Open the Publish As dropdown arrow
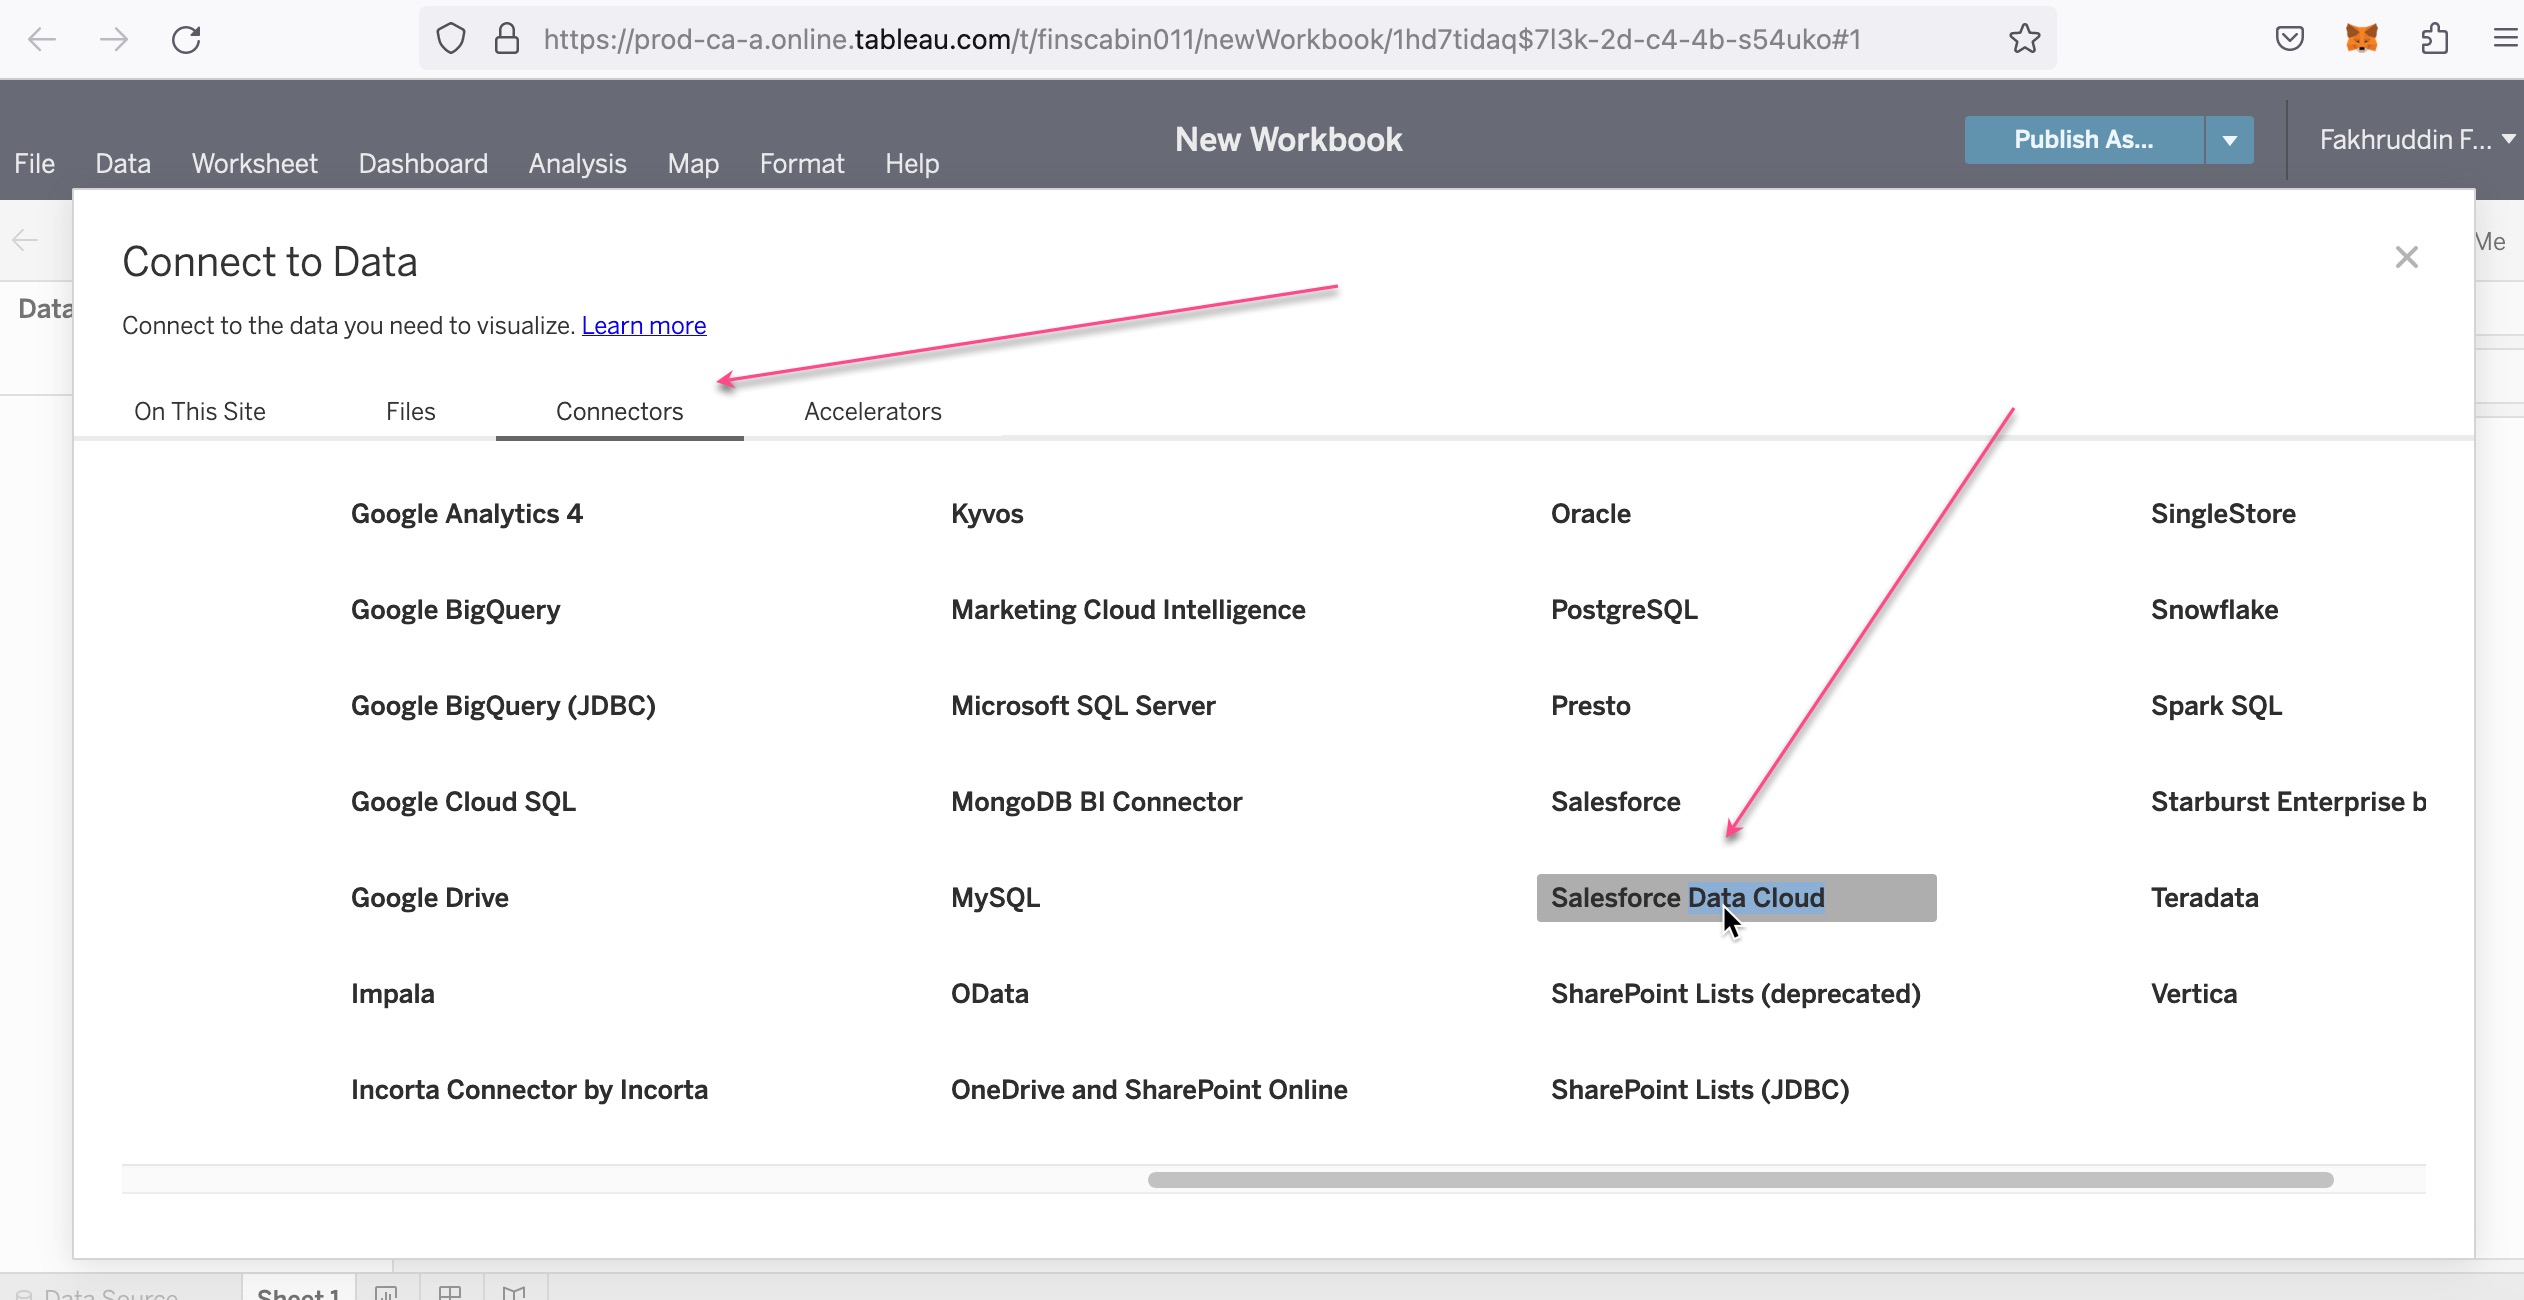Viewport: 2524px width, 1300px height. point(2230,140)
